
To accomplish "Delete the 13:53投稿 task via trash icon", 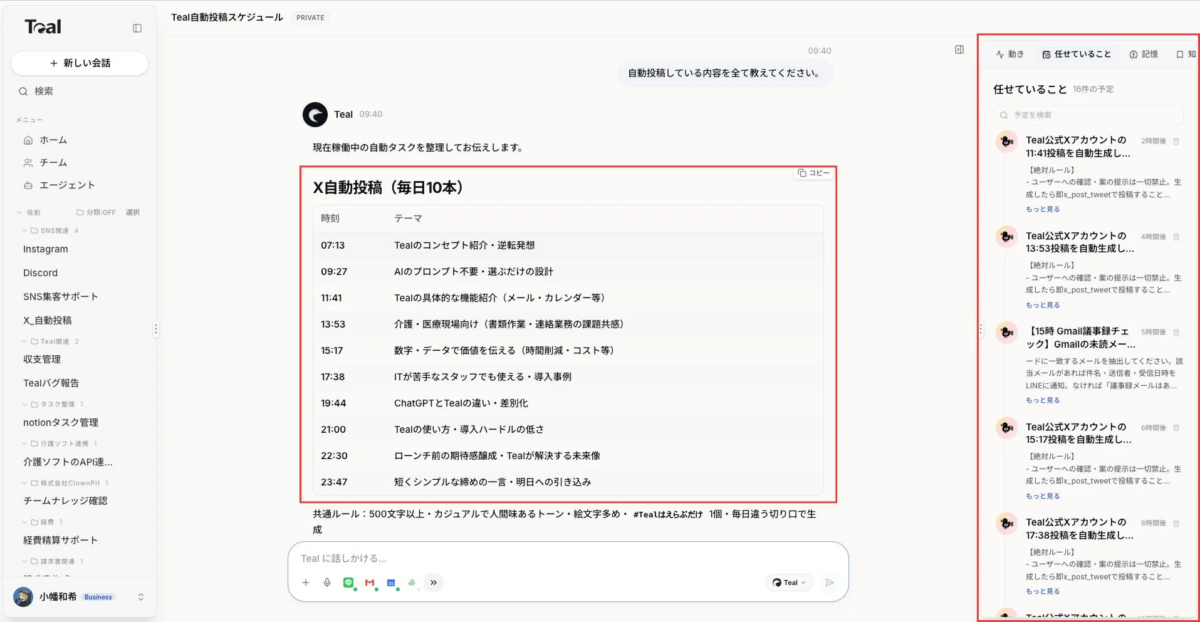I will 1175,237.
